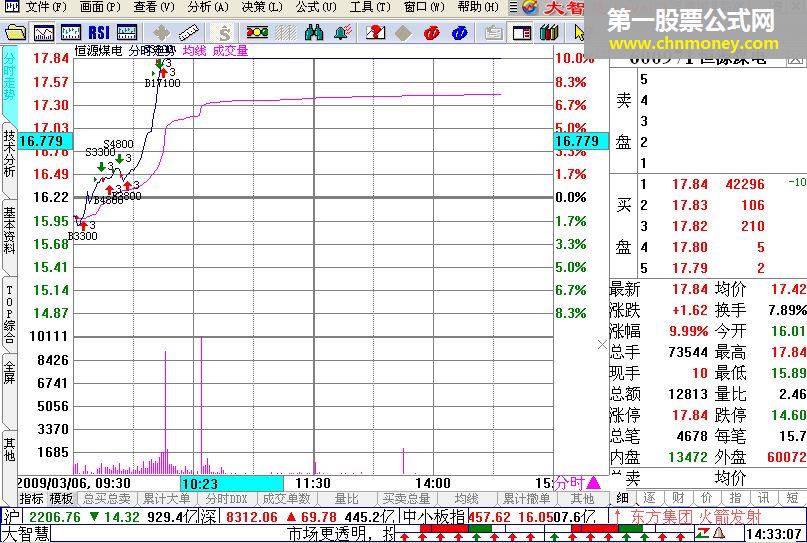Select the 量比 indicator tab

pyautogui.click(x=346, y=498)
